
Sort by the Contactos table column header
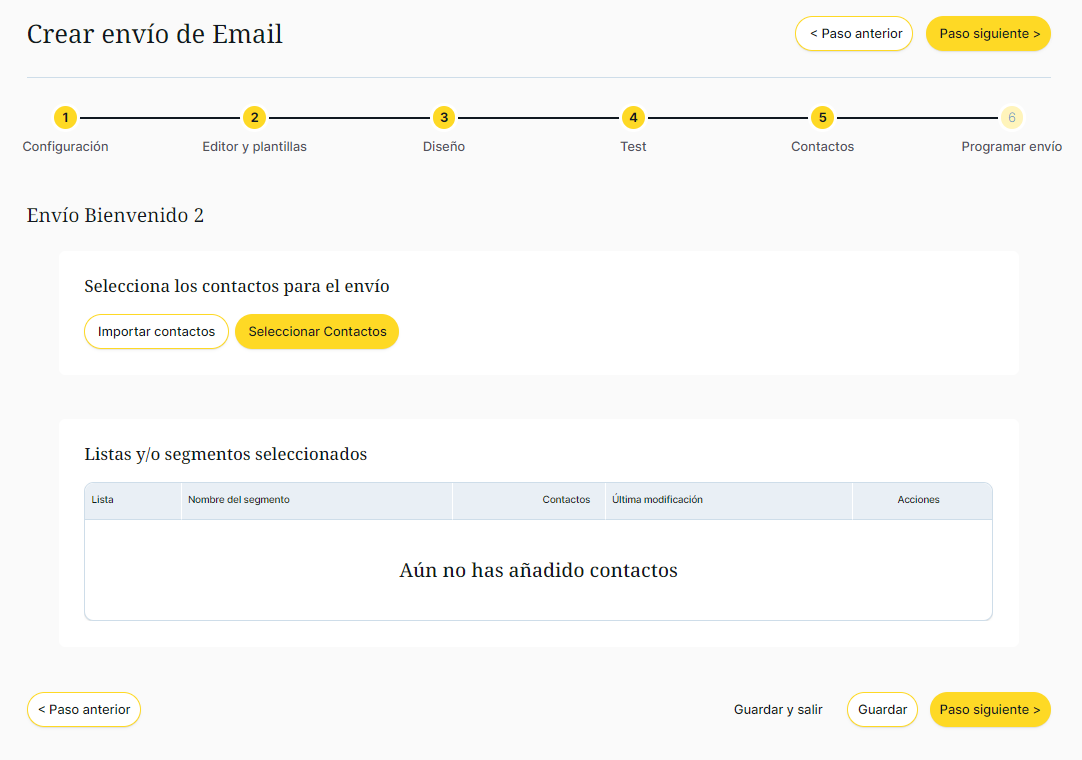(x=566, y=500)
